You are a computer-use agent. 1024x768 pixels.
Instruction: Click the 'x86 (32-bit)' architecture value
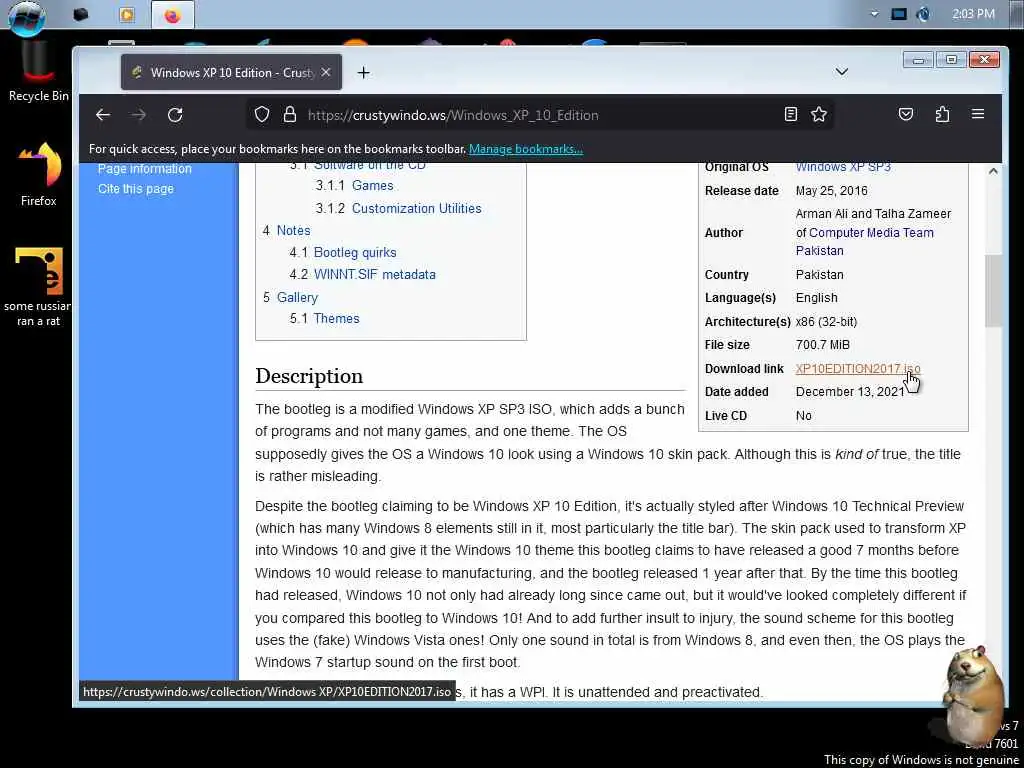(826, 322)
